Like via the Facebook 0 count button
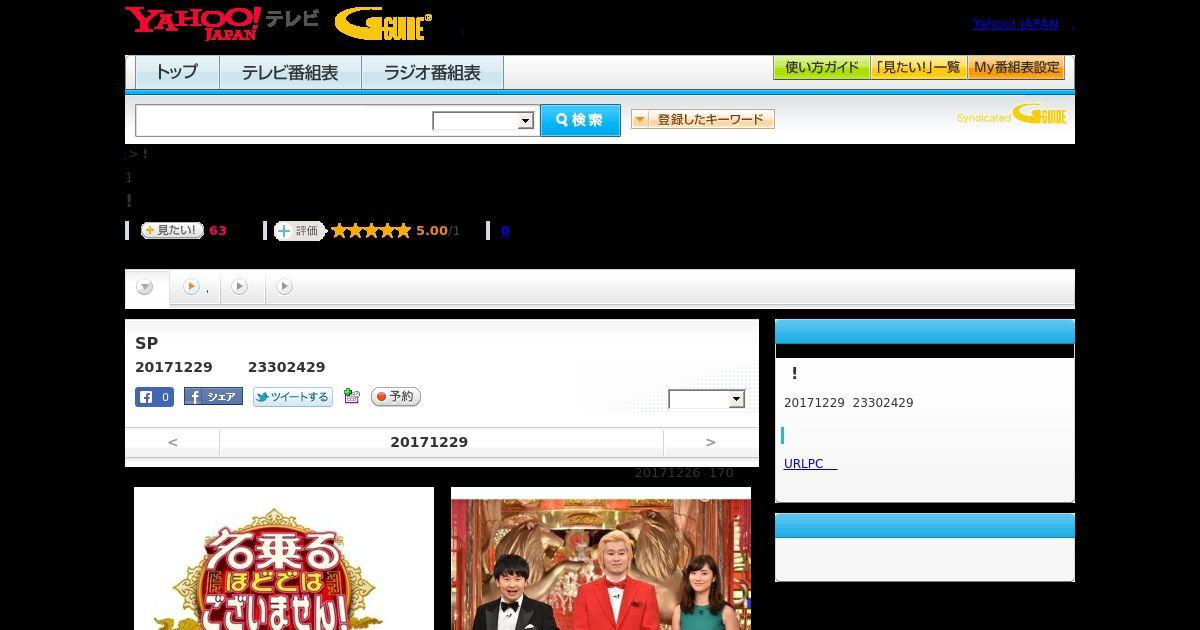 (x=155, y=397)
